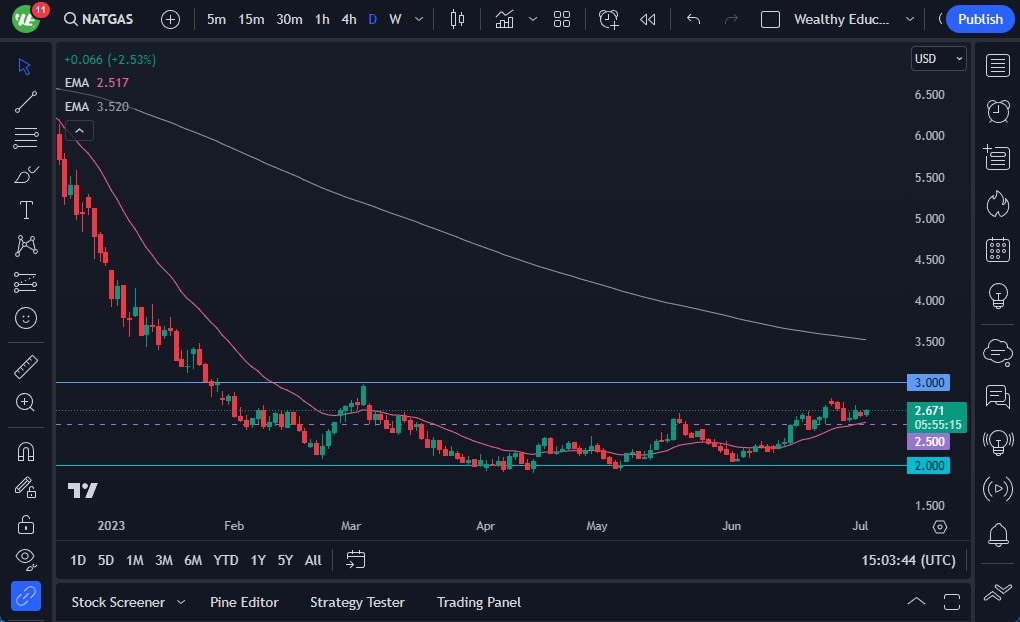
Task: Select the trend line drawing tool
Action: click(x=25, y=102)
